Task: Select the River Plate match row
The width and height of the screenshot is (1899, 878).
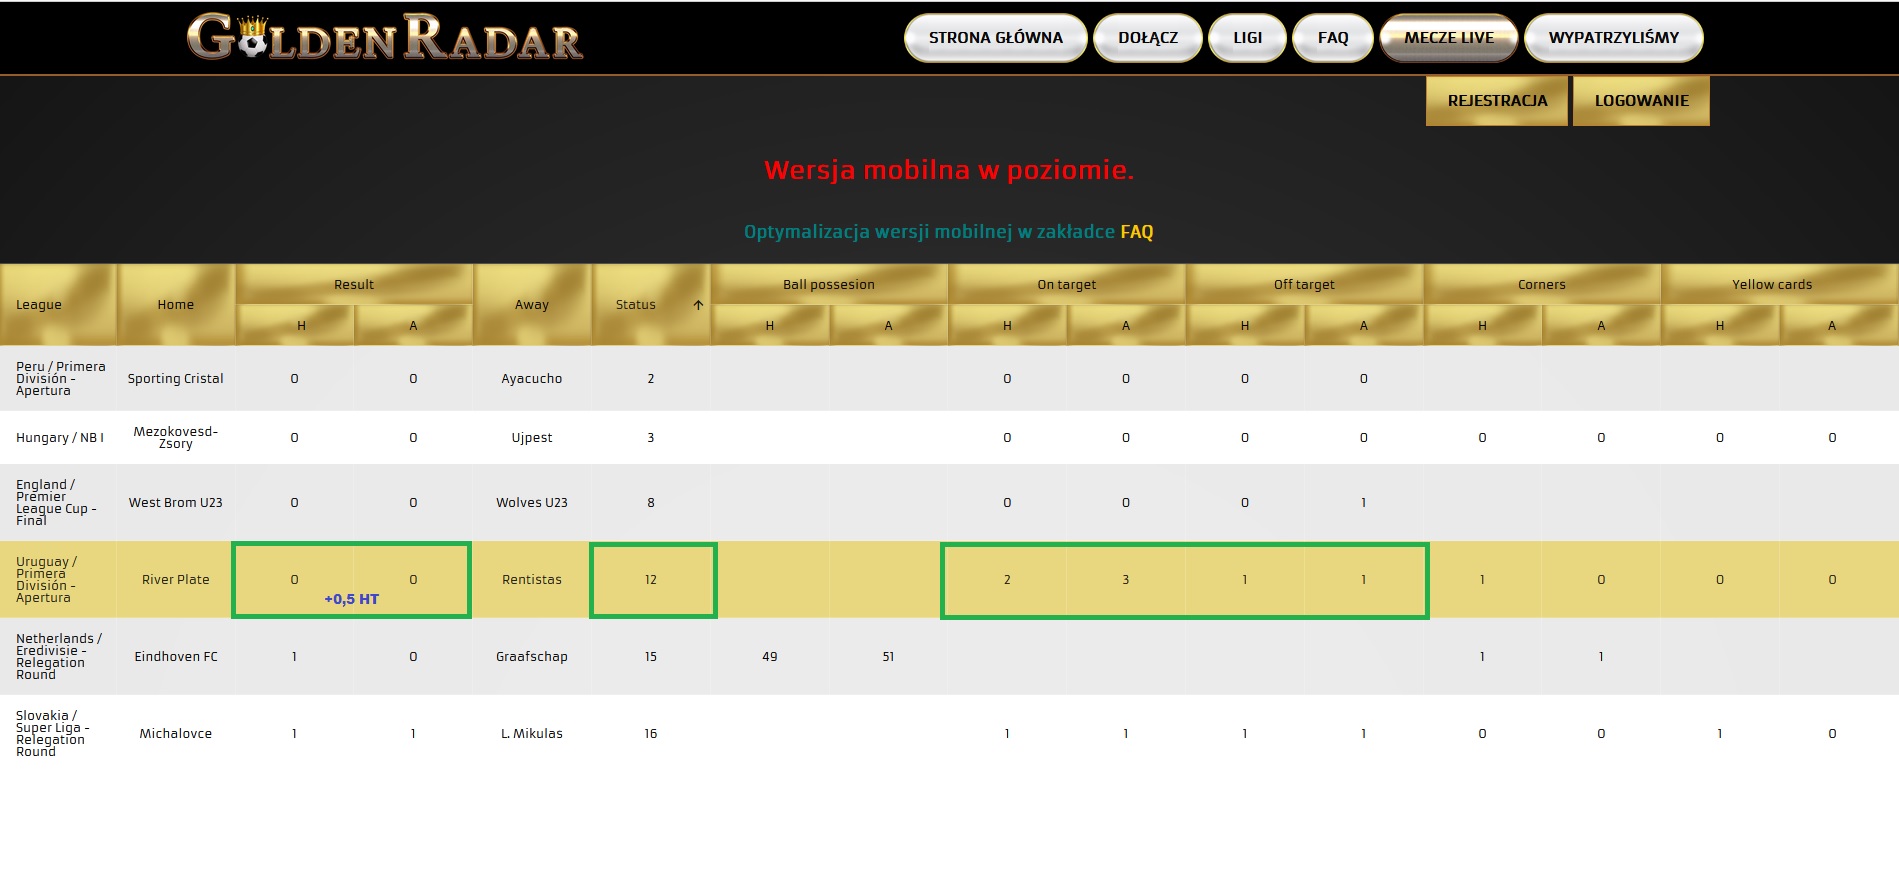Action: [x=949, y=580]
